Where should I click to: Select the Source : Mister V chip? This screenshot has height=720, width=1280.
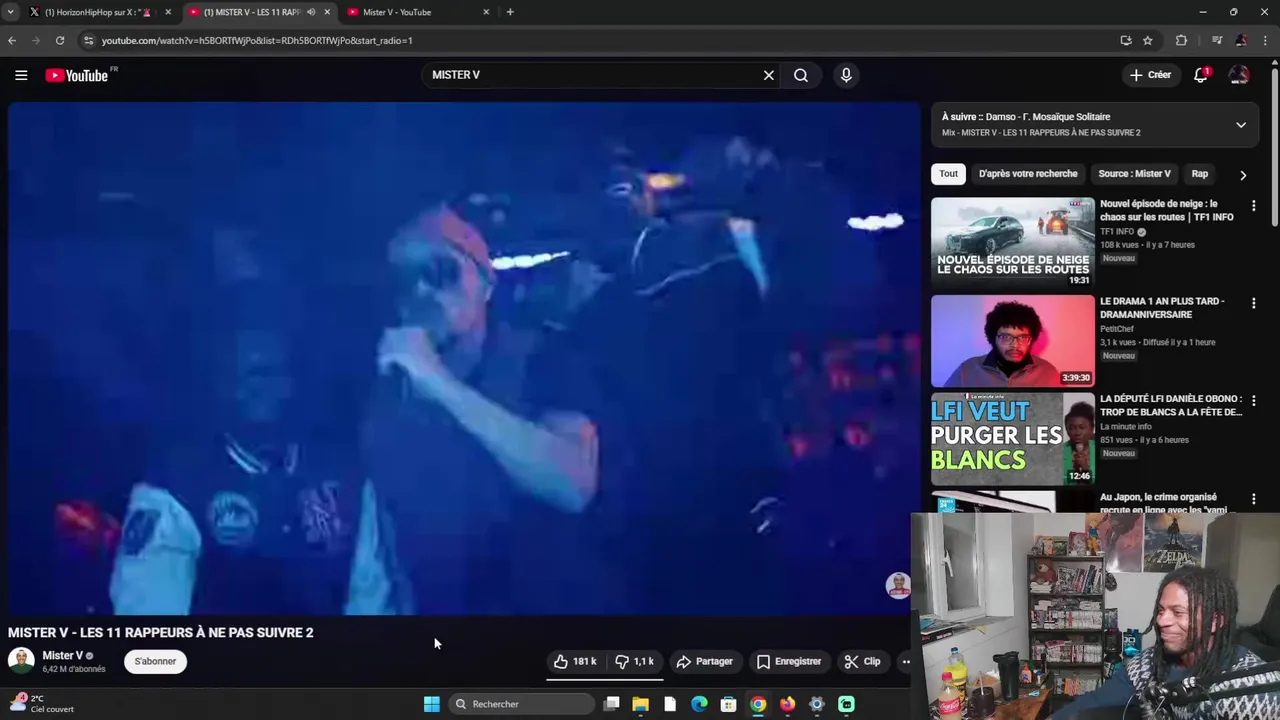click(x=1134, y=174)
